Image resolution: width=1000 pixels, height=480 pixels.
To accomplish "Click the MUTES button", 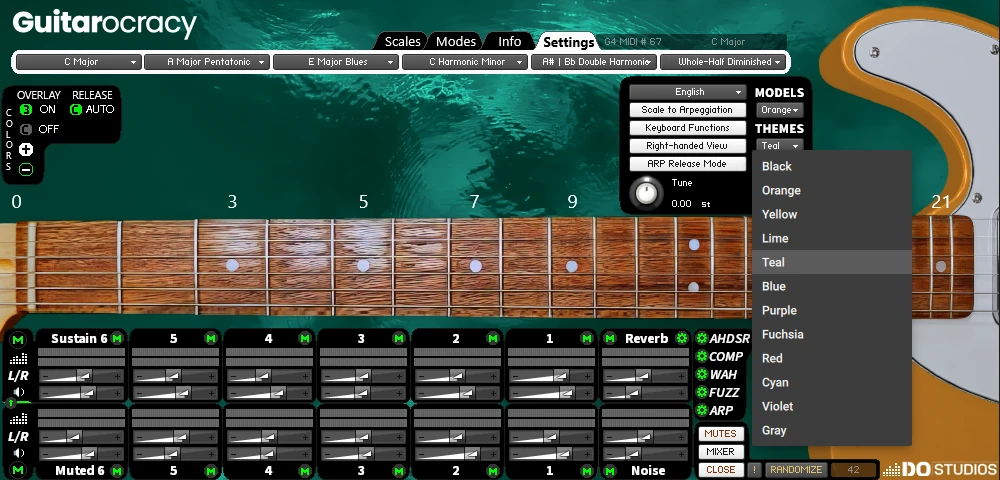I will [720, 433].
